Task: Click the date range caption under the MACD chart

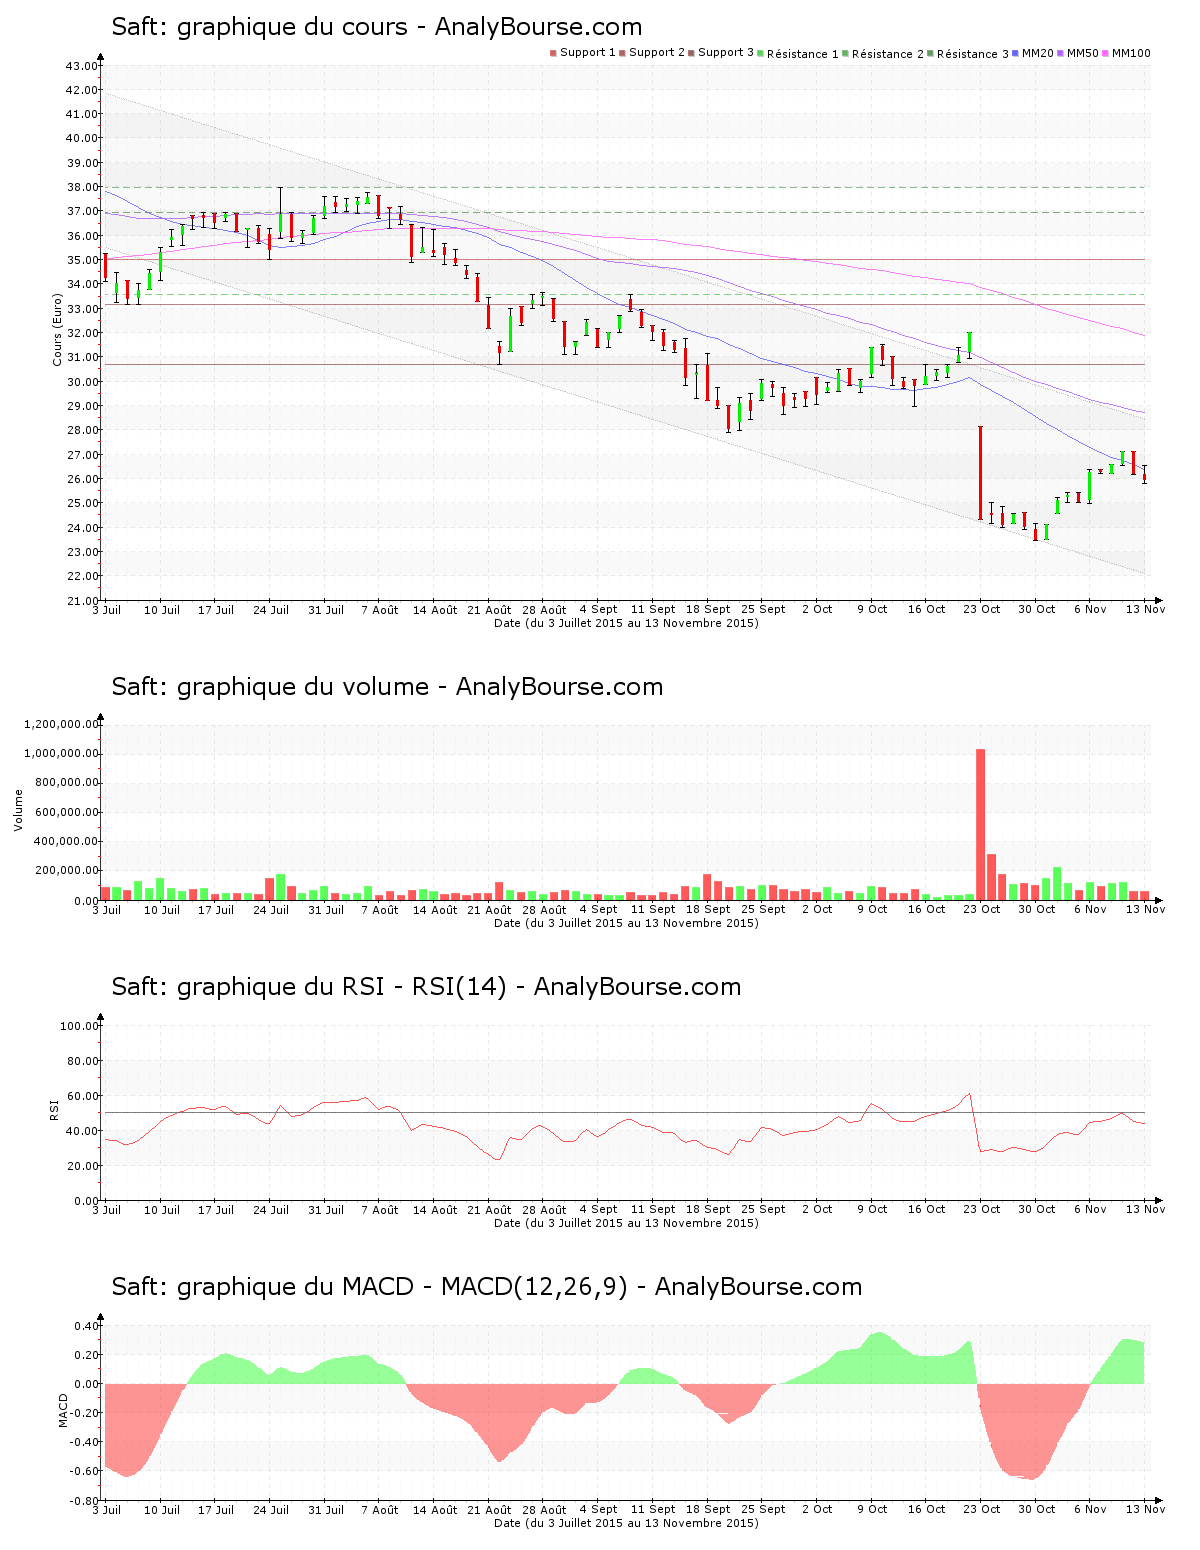Action: [626, 1523]
